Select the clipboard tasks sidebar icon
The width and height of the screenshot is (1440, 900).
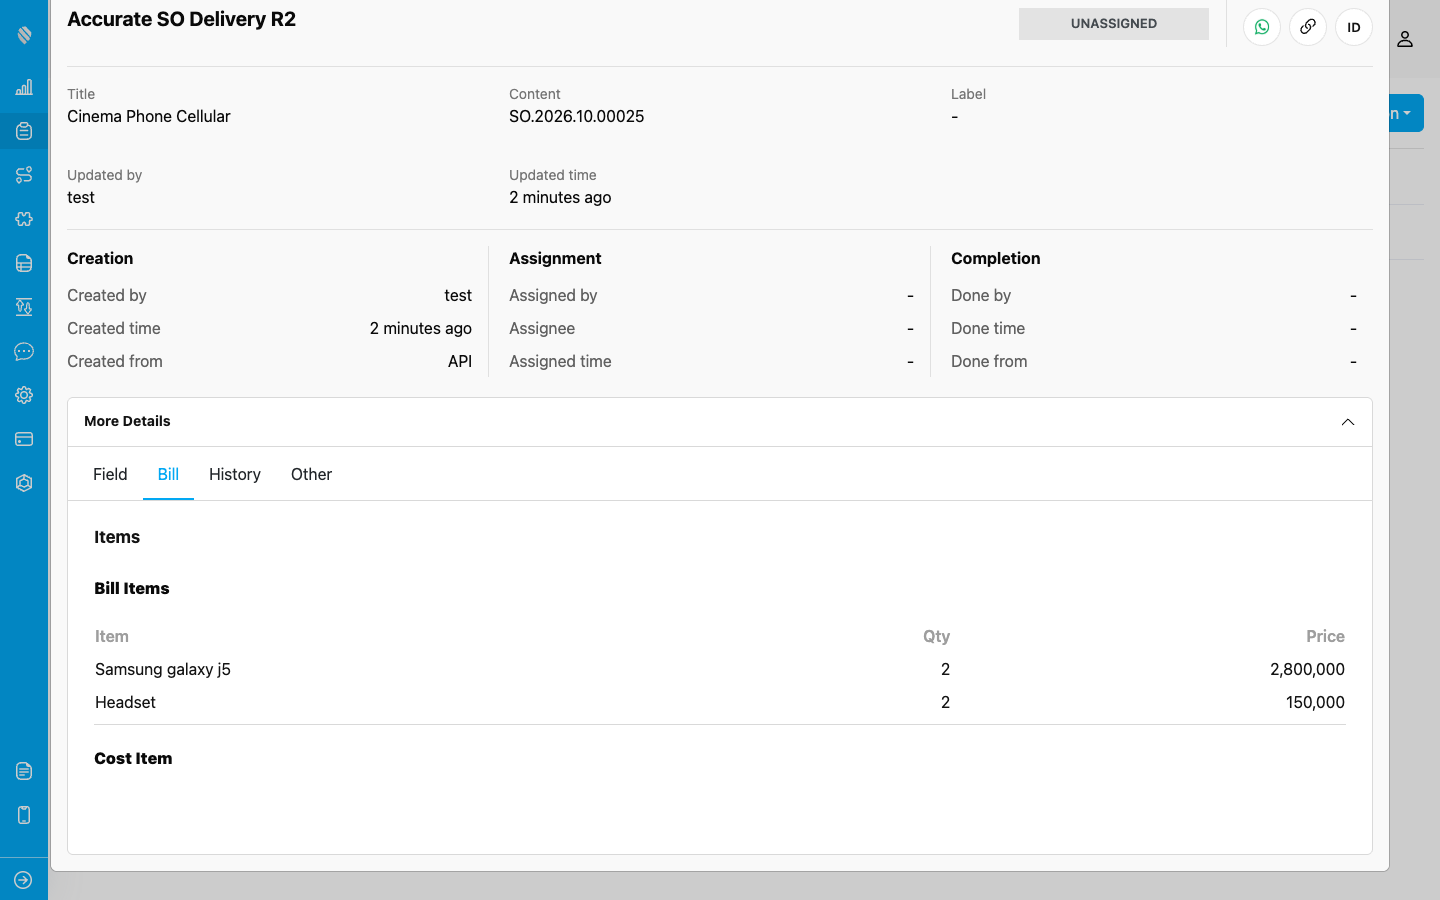pos(24,131)
